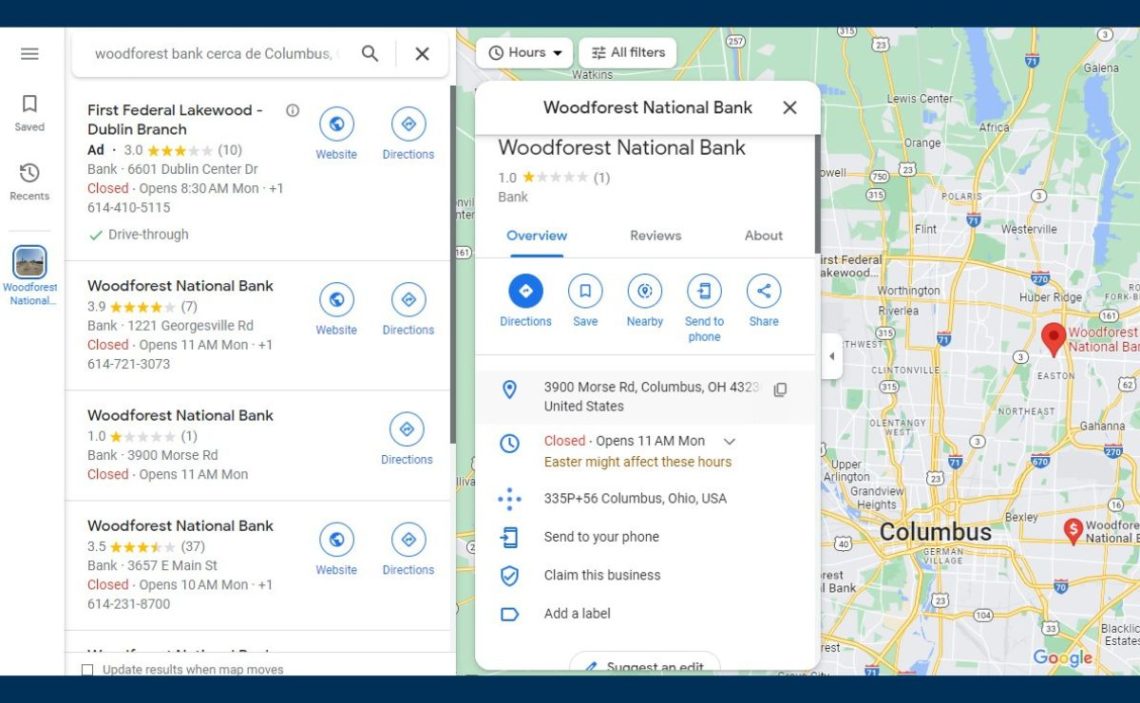Image resolution: width=1140 pixels, height=703 pixels.
Task: Open the Recents panel
Action: (x=29, y=178)
